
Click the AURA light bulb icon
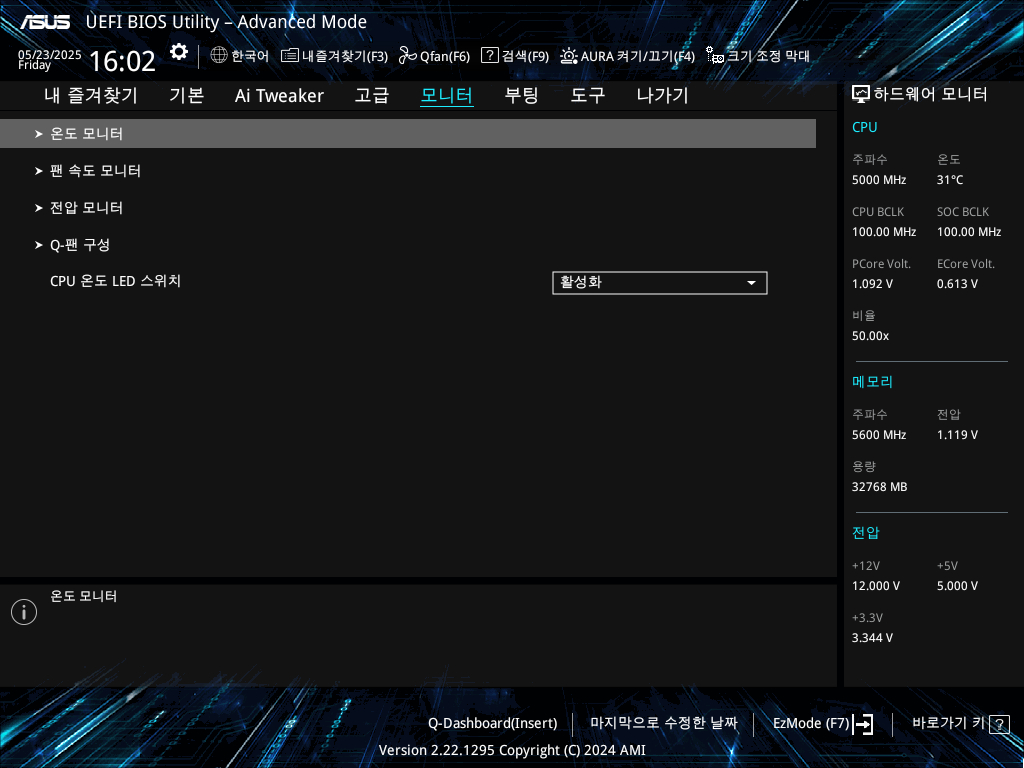[569, 56]
